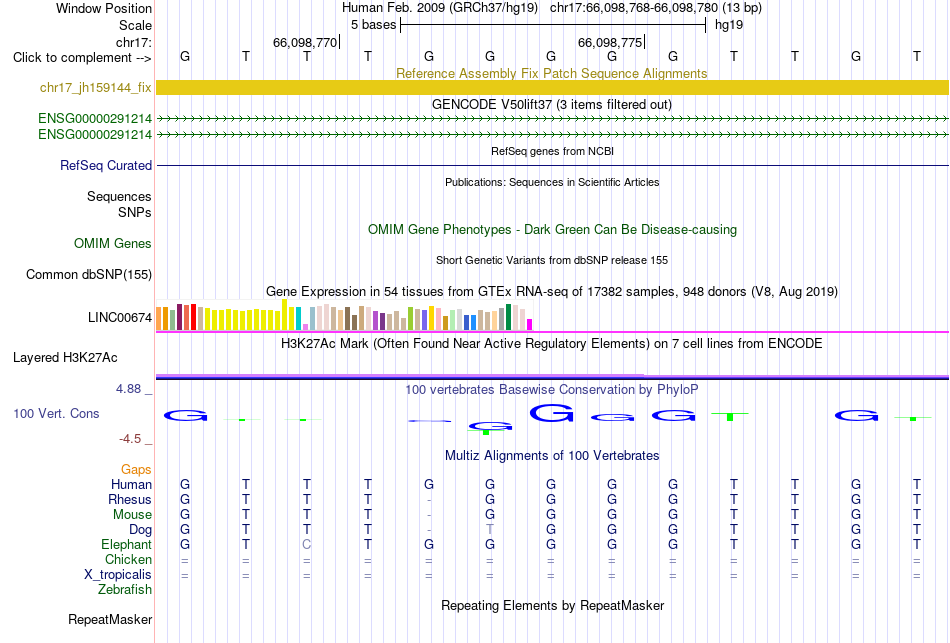Screen dimensions: 950x643
Task: Click the upper ENSG00000291214 transcript label
Action: 95,118
